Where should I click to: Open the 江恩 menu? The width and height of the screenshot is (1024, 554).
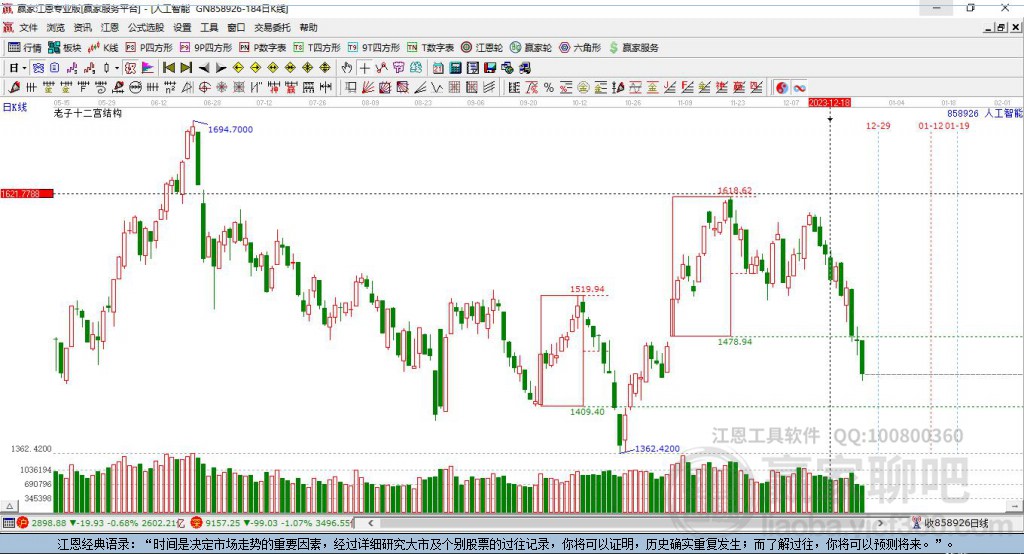(110, 27)
